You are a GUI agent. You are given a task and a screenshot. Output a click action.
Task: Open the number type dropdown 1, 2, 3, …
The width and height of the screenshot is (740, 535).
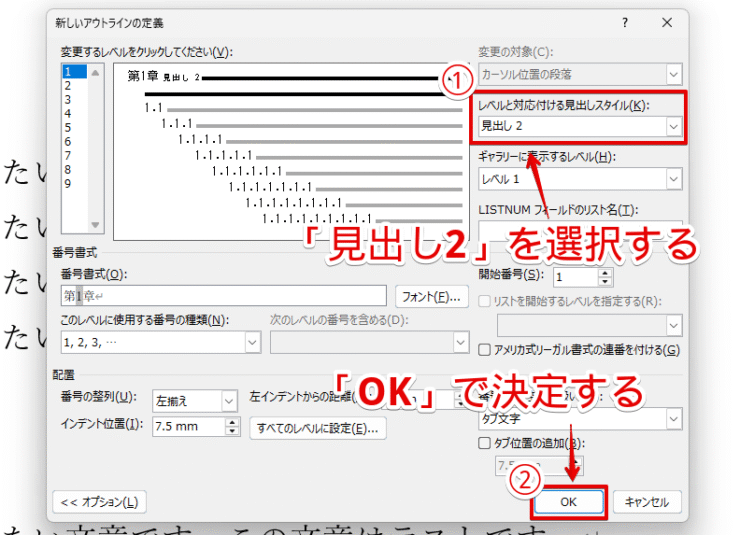tap(252, 343)
